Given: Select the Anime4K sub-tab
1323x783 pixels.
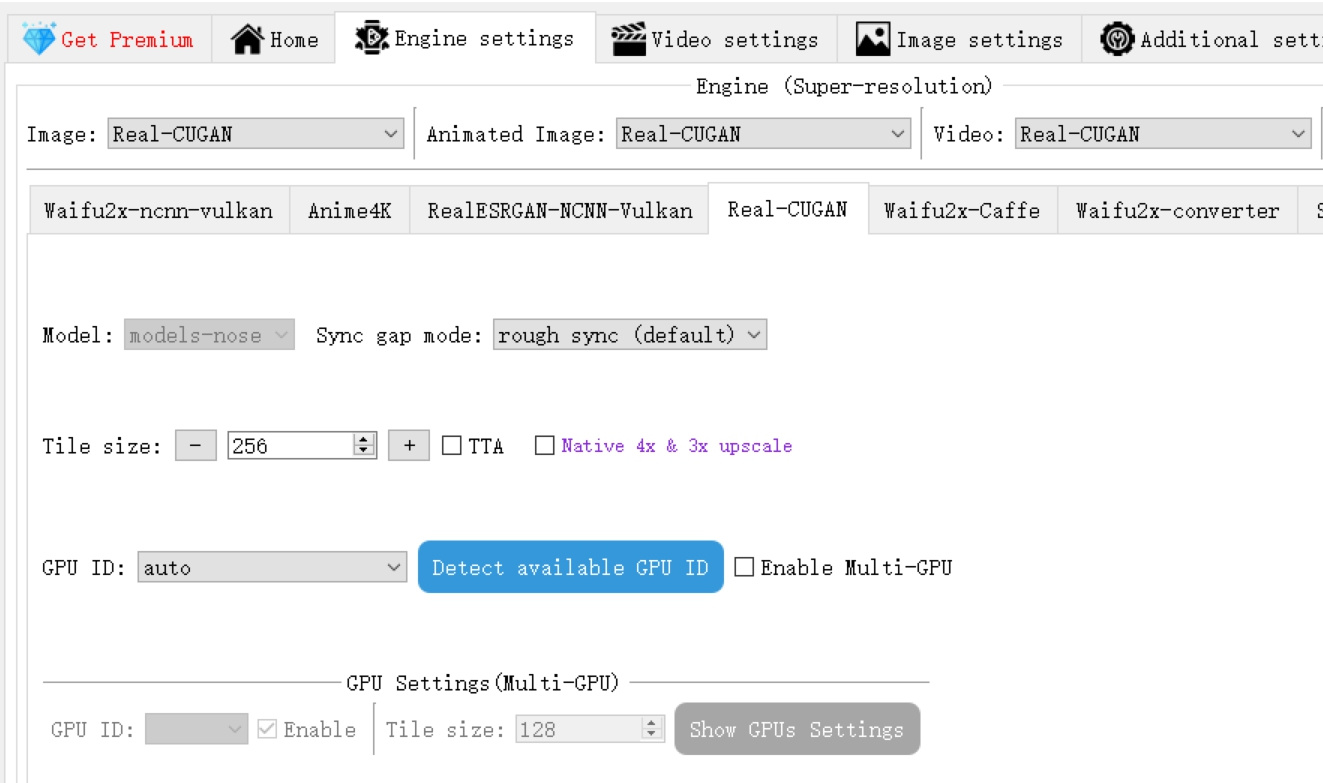Looking at the screenshot, I should (350, 211).
